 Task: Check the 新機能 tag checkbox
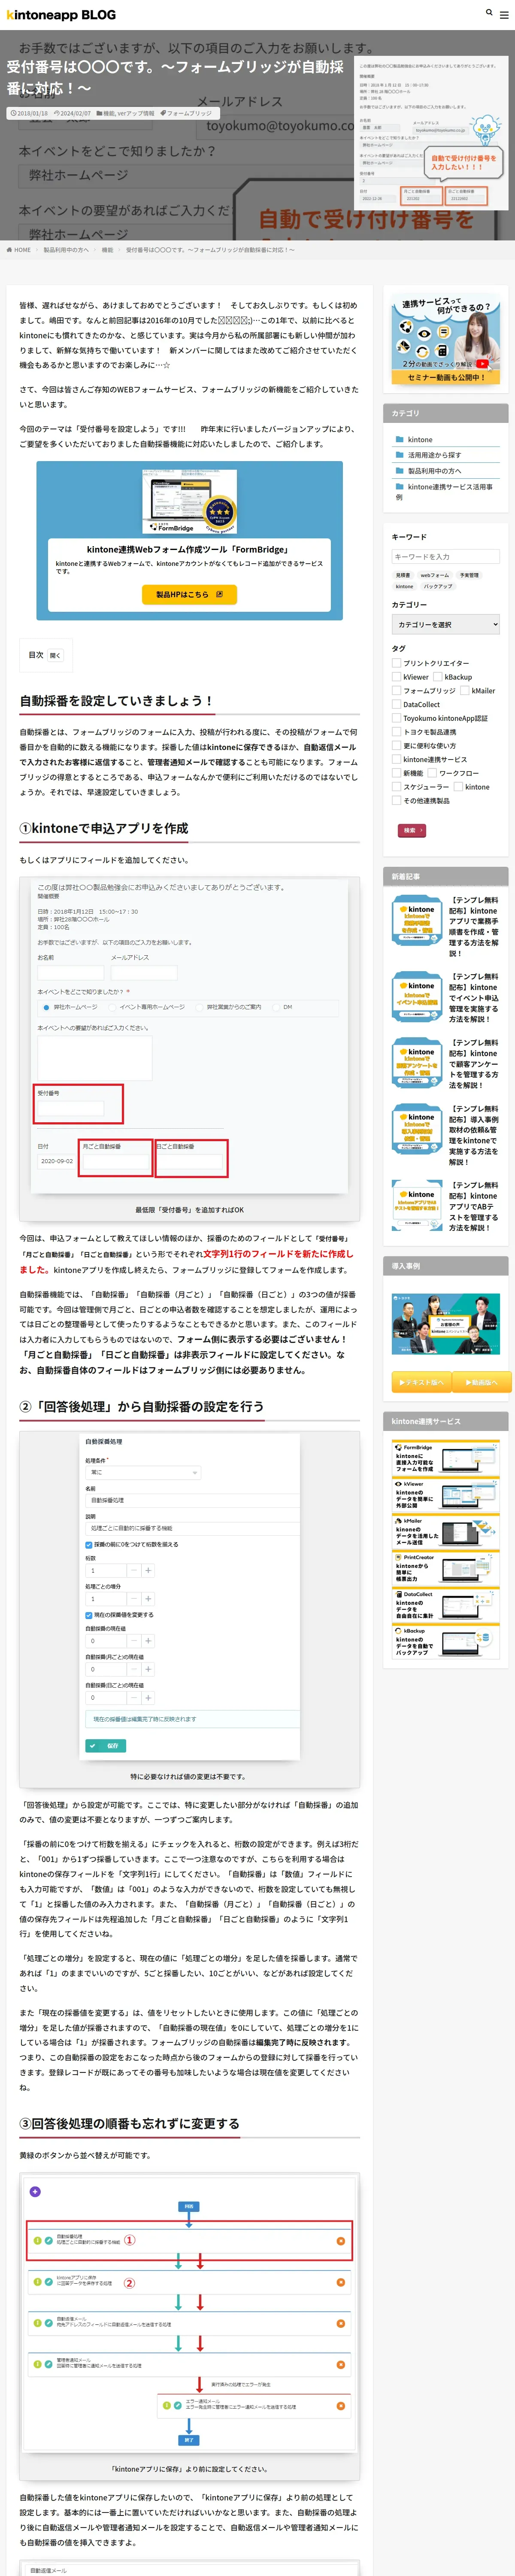pos(396,773)
